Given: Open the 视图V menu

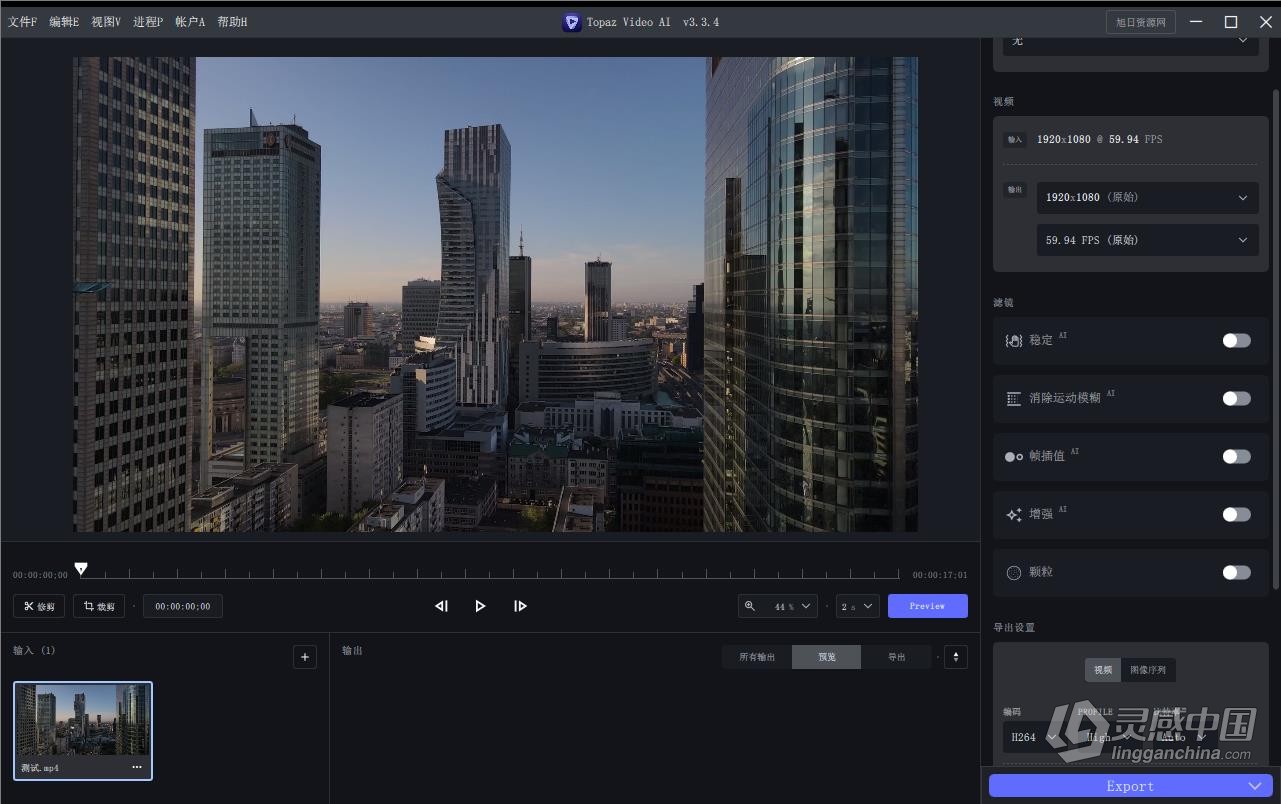Looking at the screenshot, I should [x=106, y=22].
